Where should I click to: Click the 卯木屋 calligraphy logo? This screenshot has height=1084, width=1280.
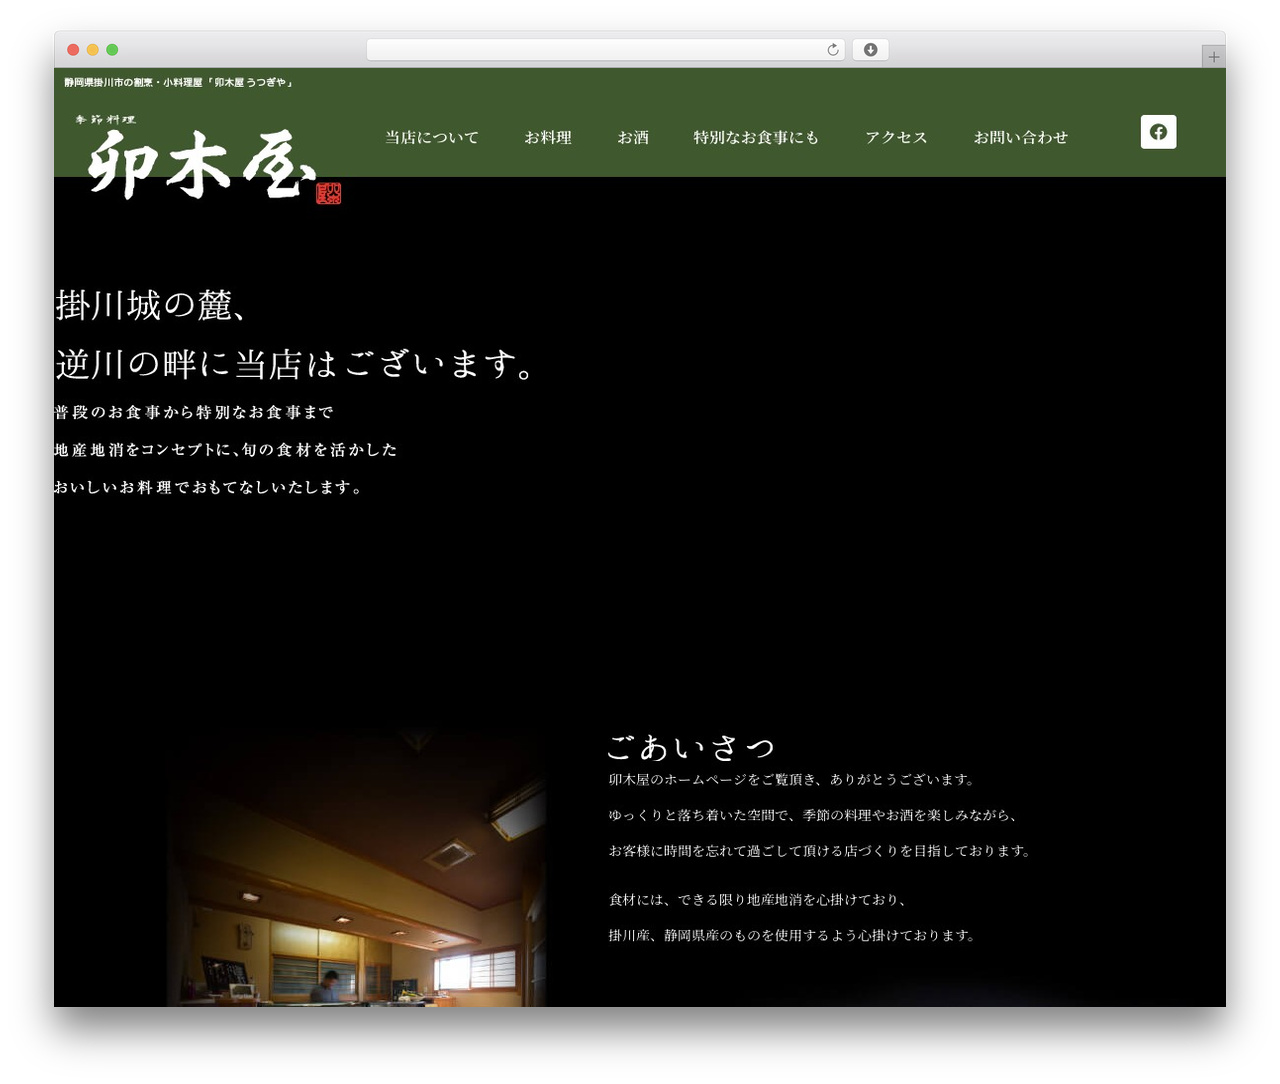[x=208, y=158]
